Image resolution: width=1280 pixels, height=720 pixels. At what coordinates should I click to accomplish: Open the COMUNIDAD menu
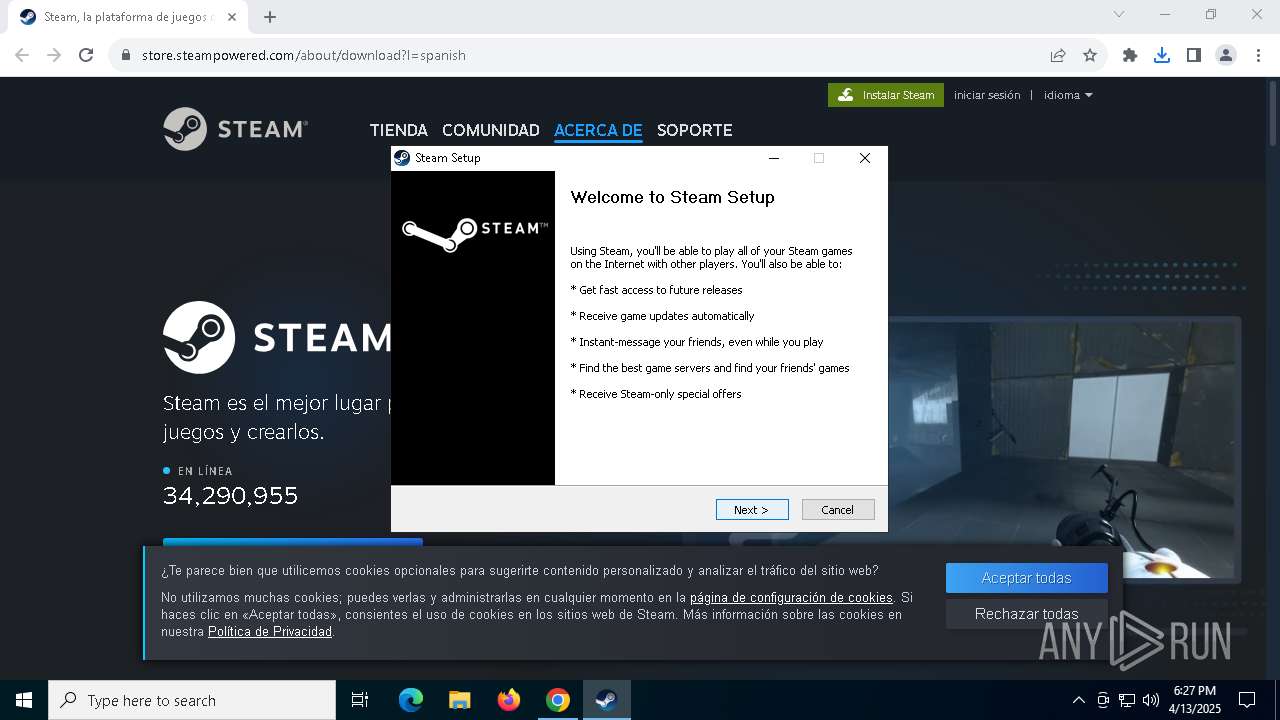point(491,130)
